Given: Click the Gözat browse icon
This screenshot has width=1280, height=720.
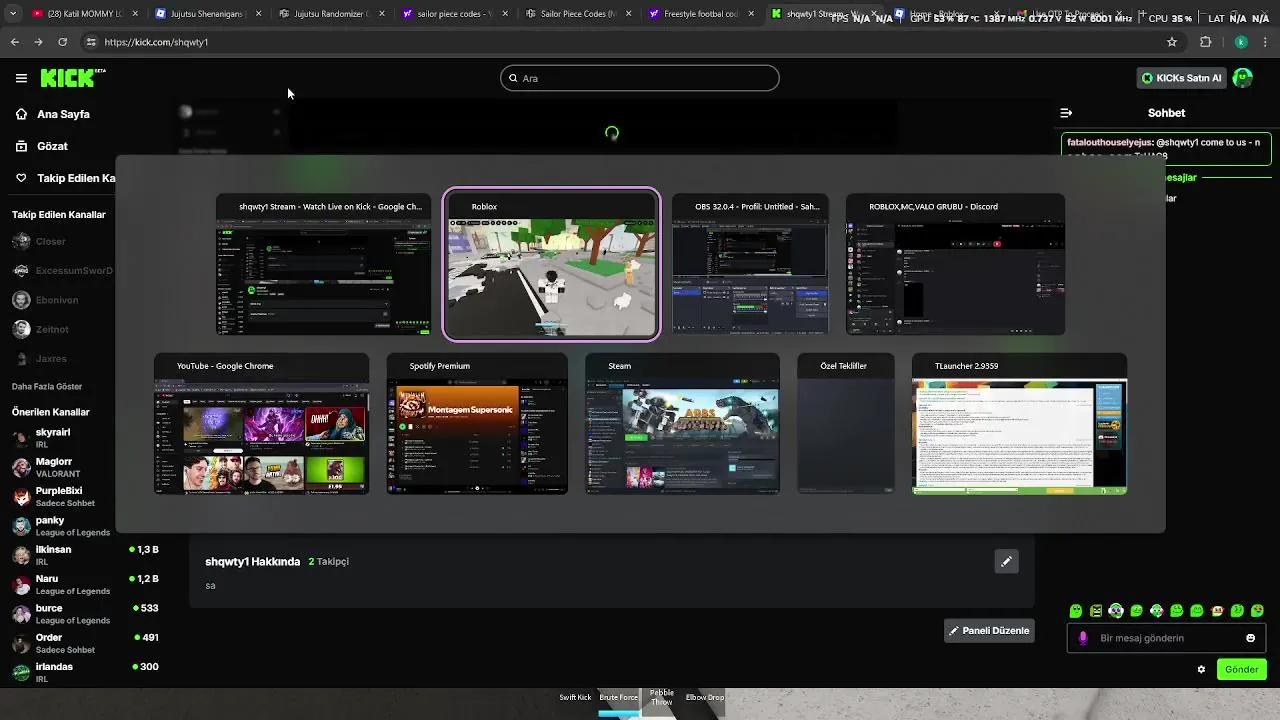Looking at the screenshot, I should (21, 146).
